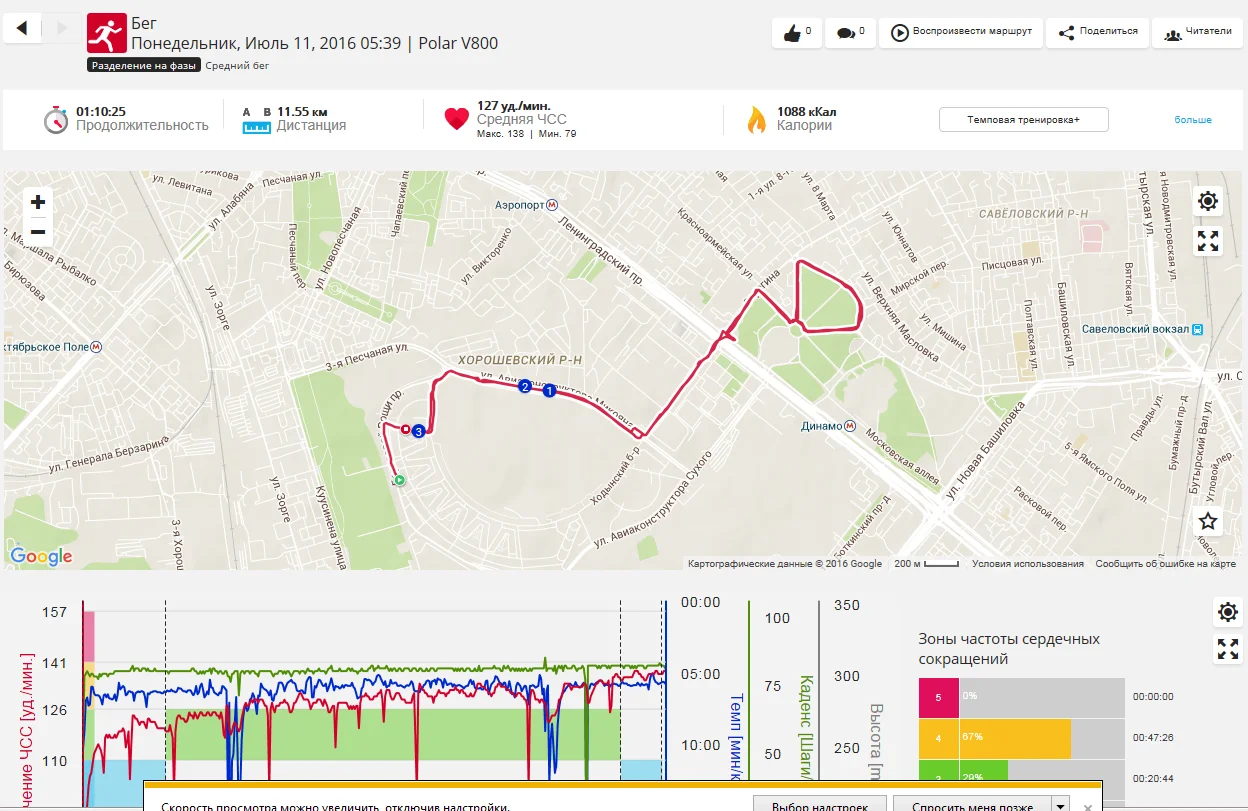
Task: Go to the previous training session
Action: click(x=22, y=28)
